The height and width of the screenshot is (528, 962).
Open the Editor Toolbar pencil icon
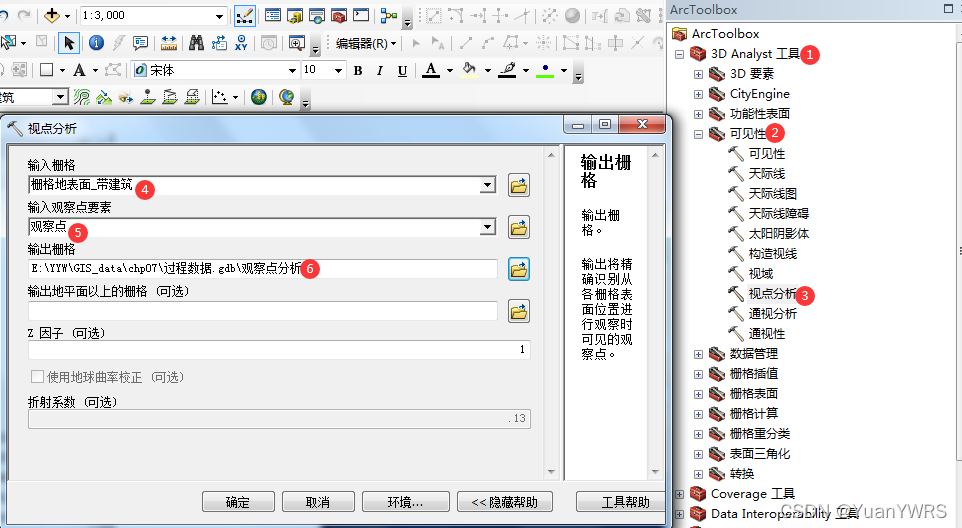point(245,15)
